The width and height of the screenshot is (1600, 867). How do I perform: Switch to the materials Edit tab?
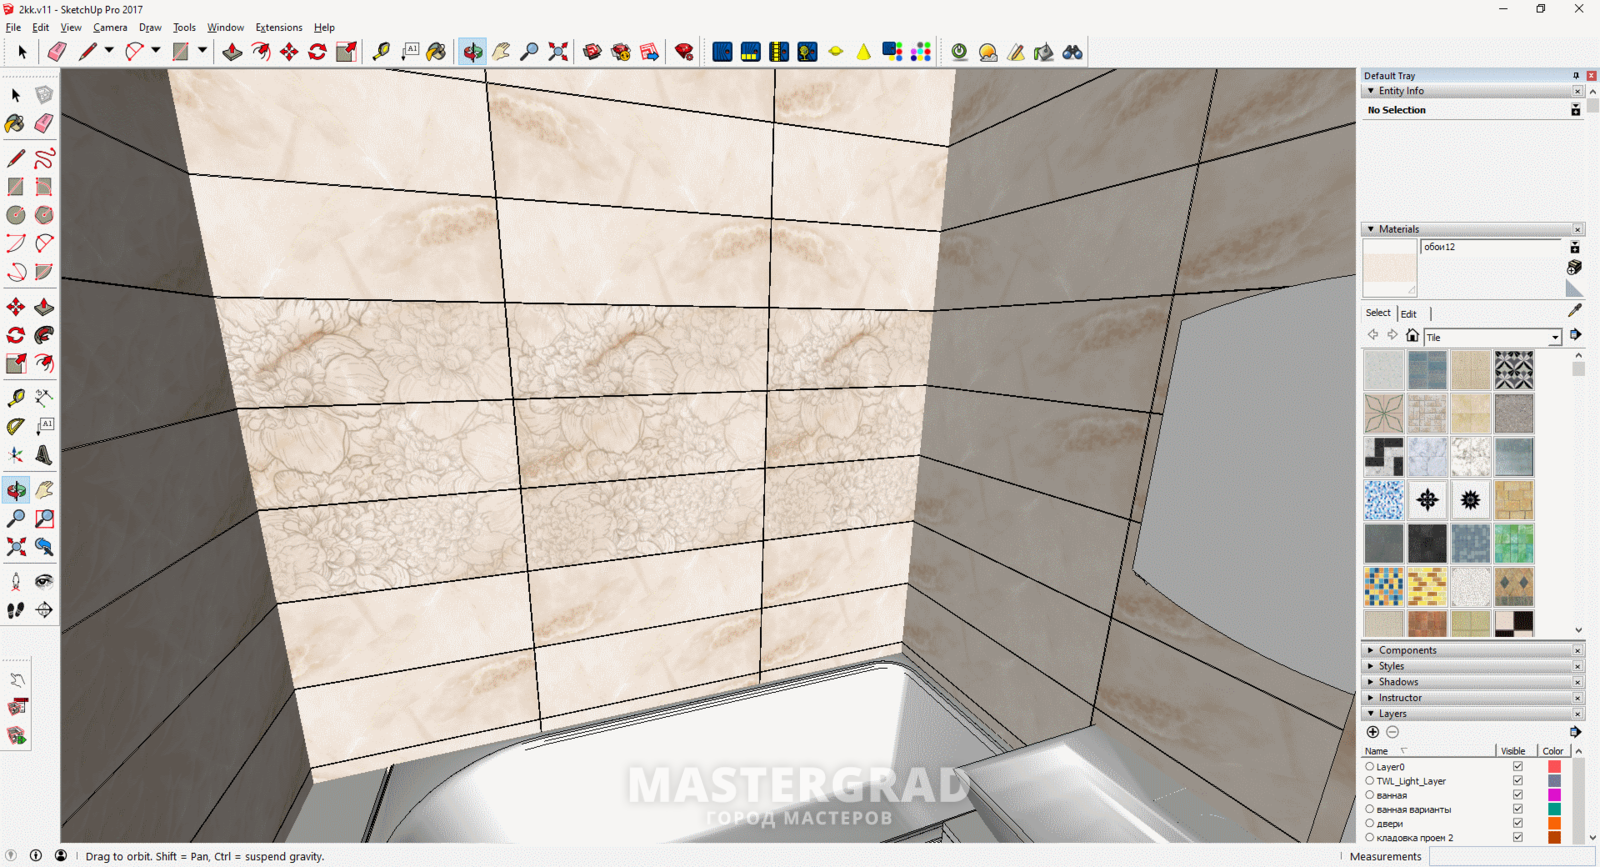[1408, 313]
